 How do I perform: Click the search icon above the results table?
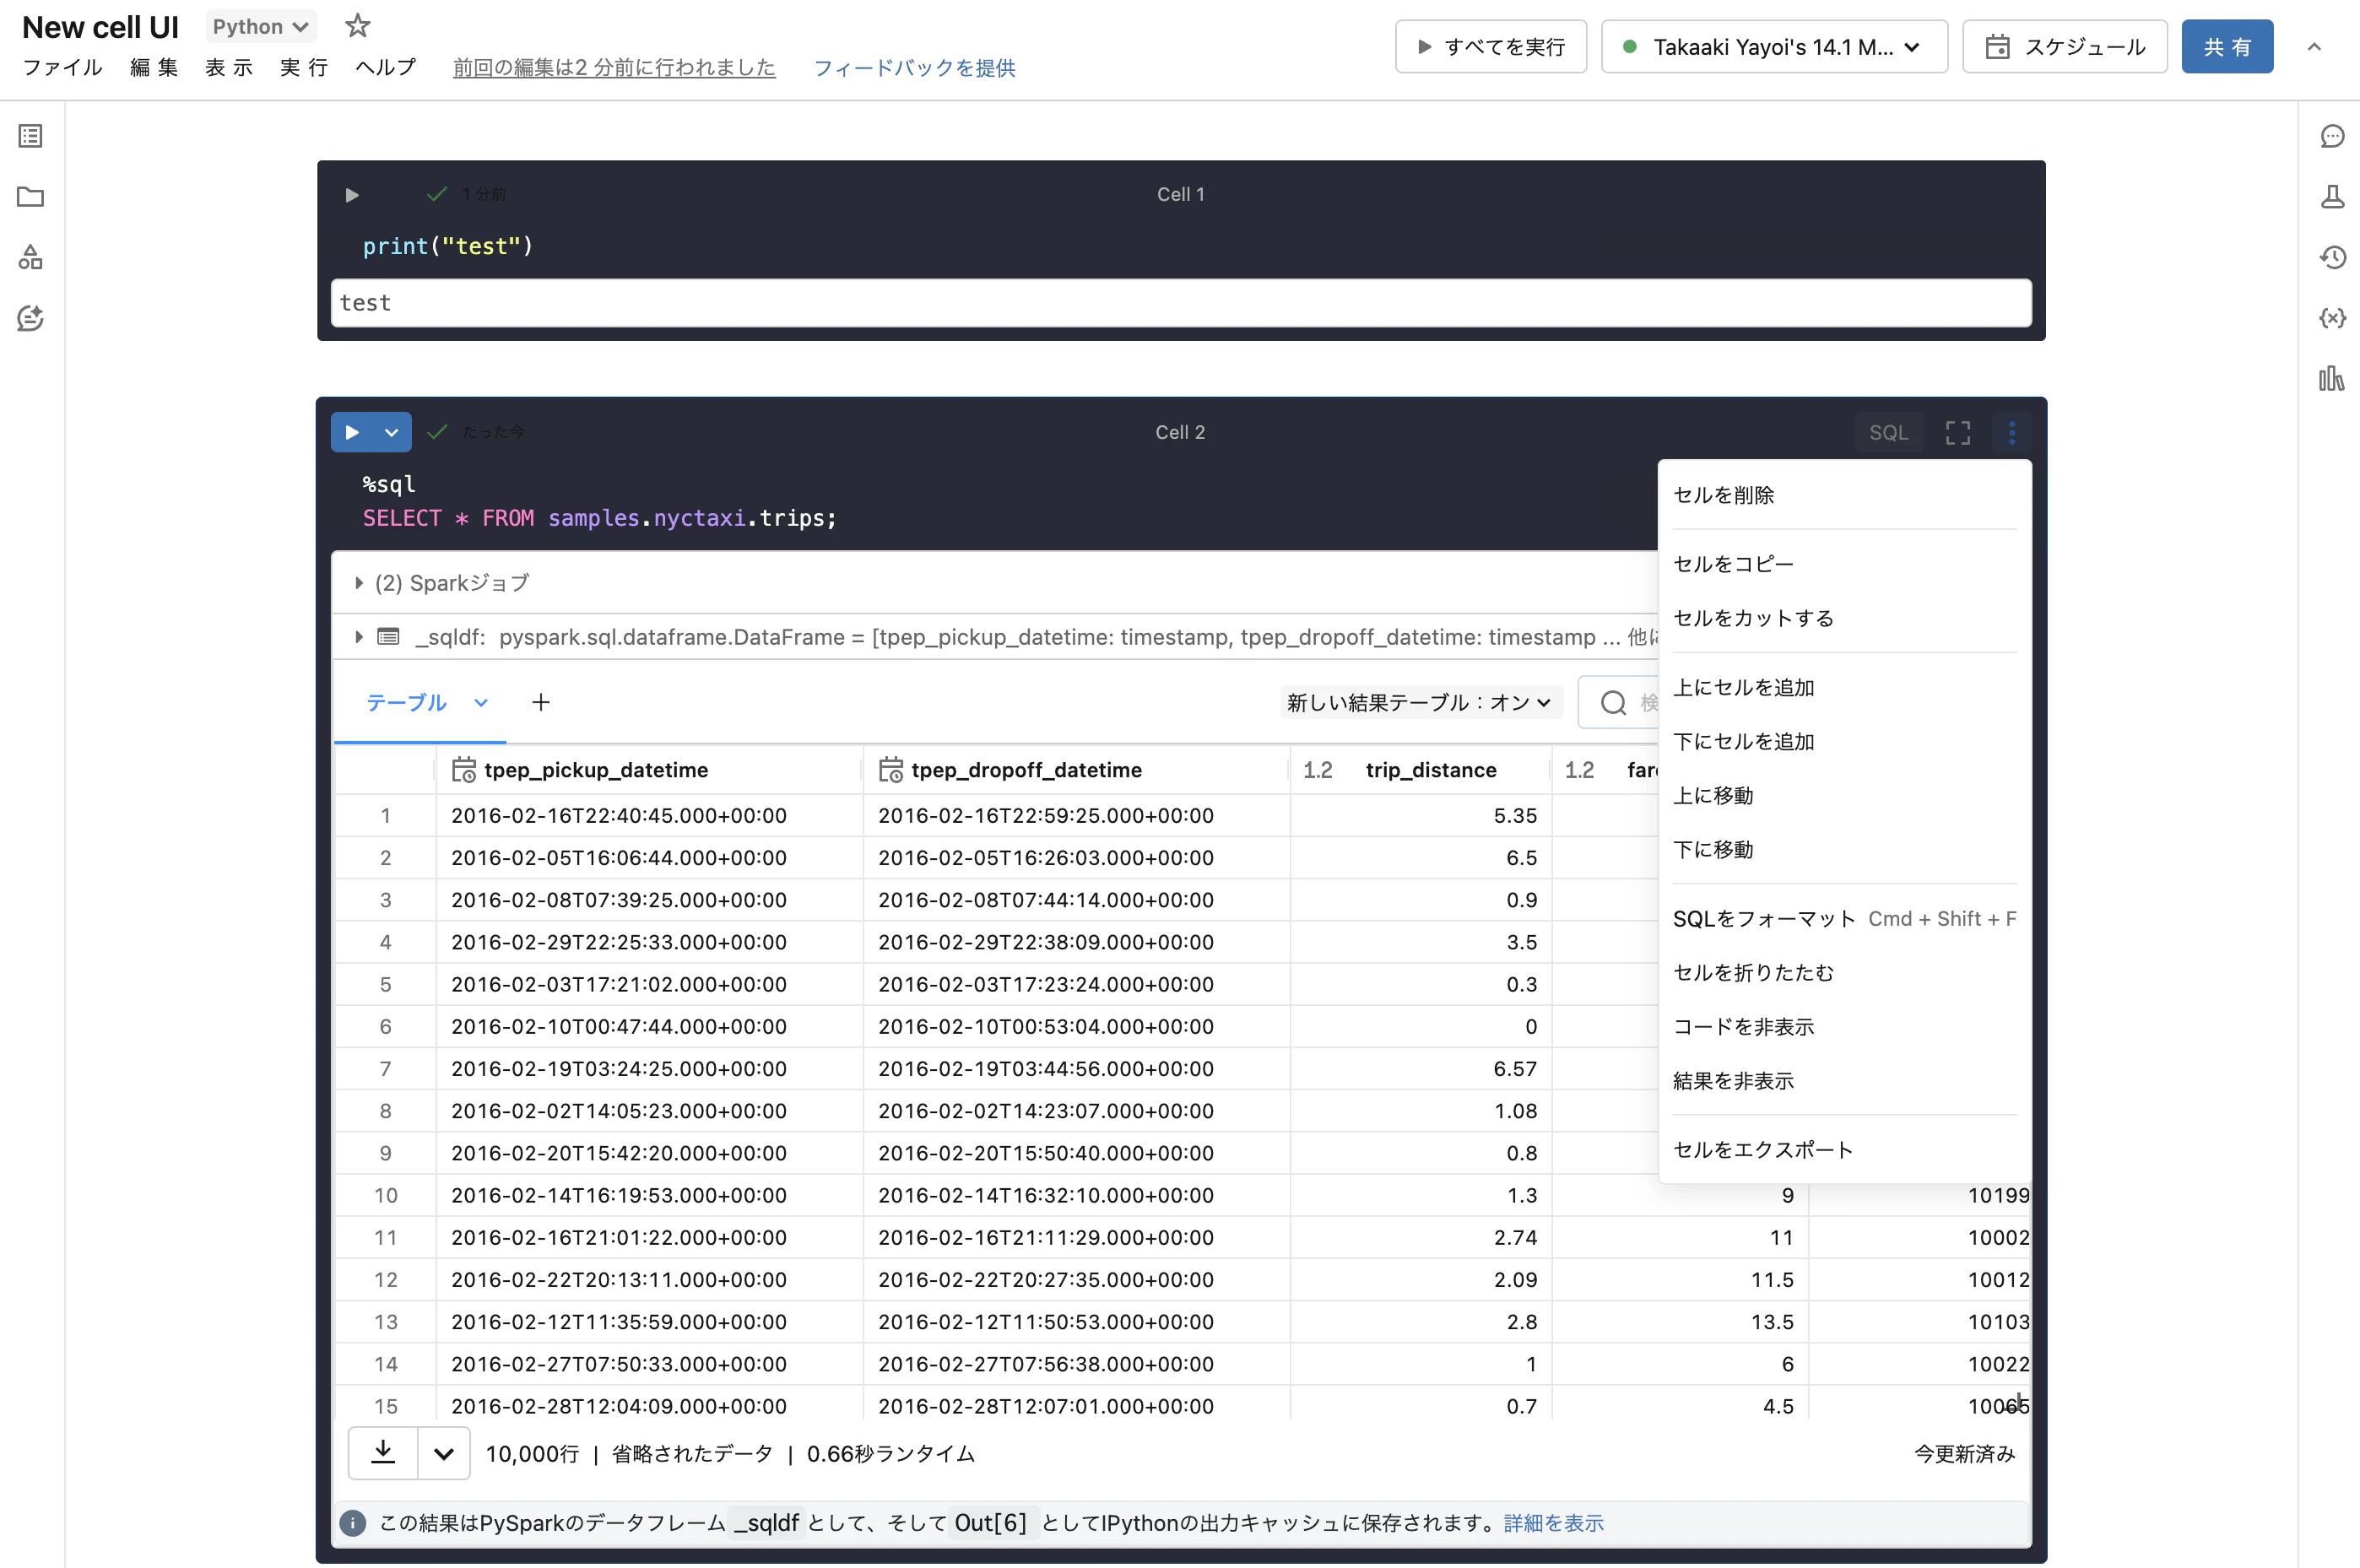tap(1613, 703)
